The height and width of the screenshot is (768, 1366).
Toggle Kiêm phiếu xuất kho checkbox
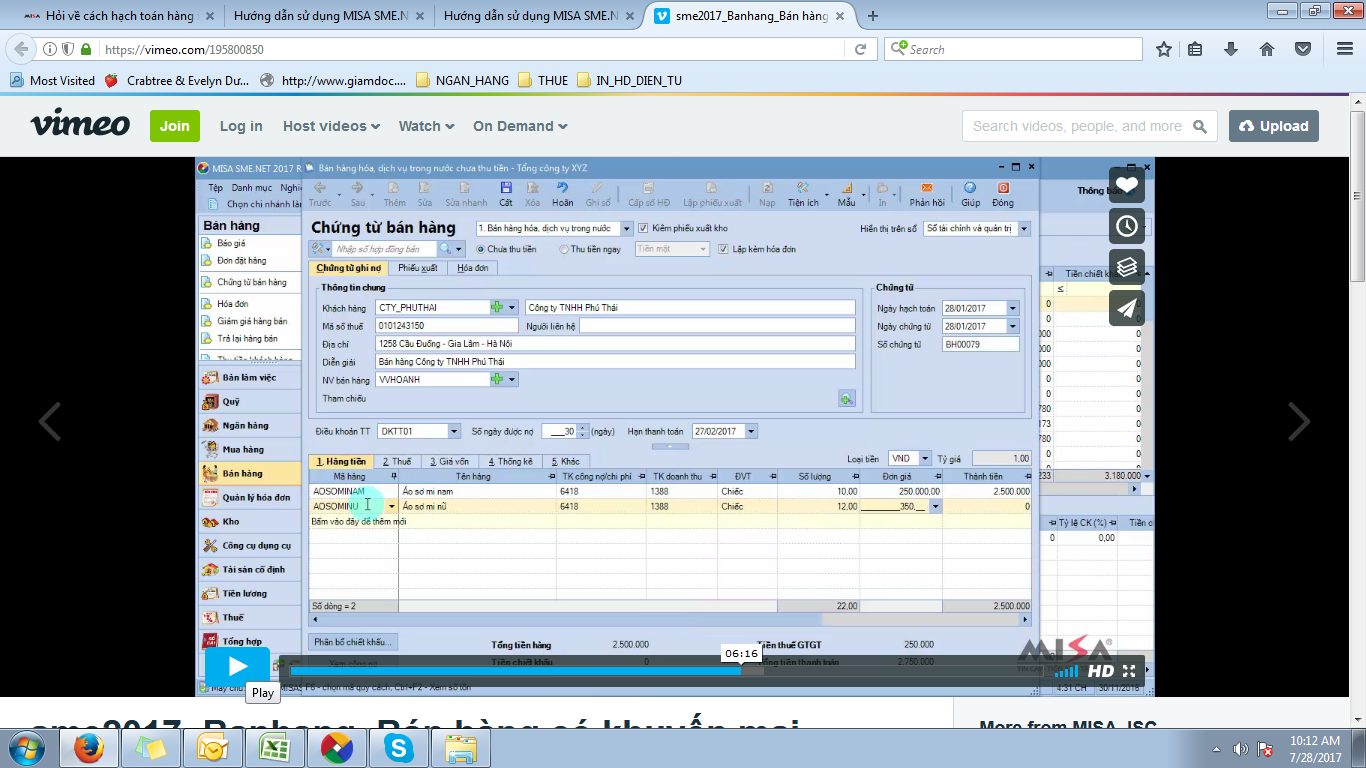(x=643, y=228)
